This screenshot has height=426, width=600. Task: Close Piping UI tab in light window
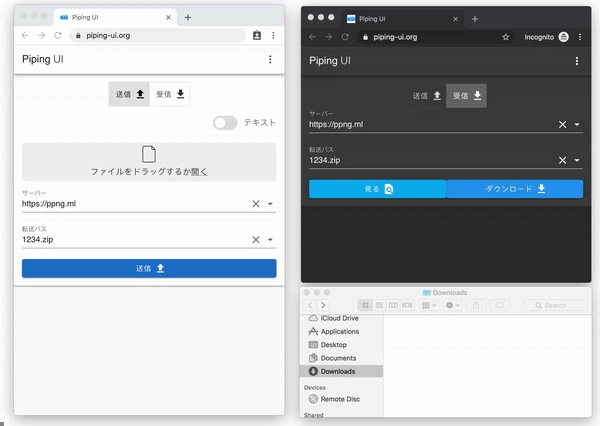[x=168, y=18]
